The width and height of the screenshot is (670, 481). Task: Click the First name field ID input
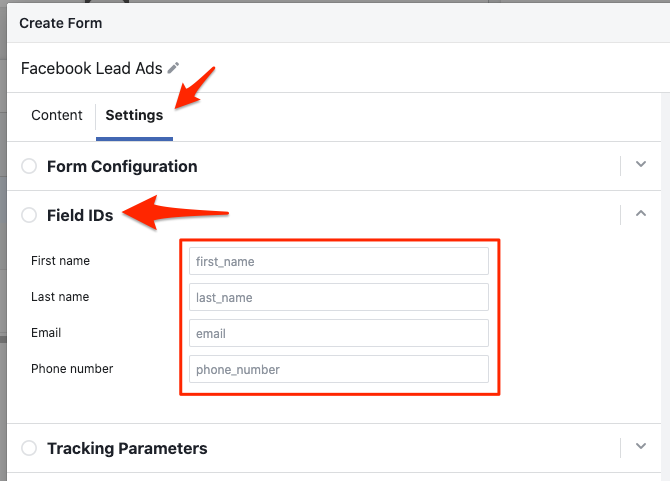tap(338, 261)
